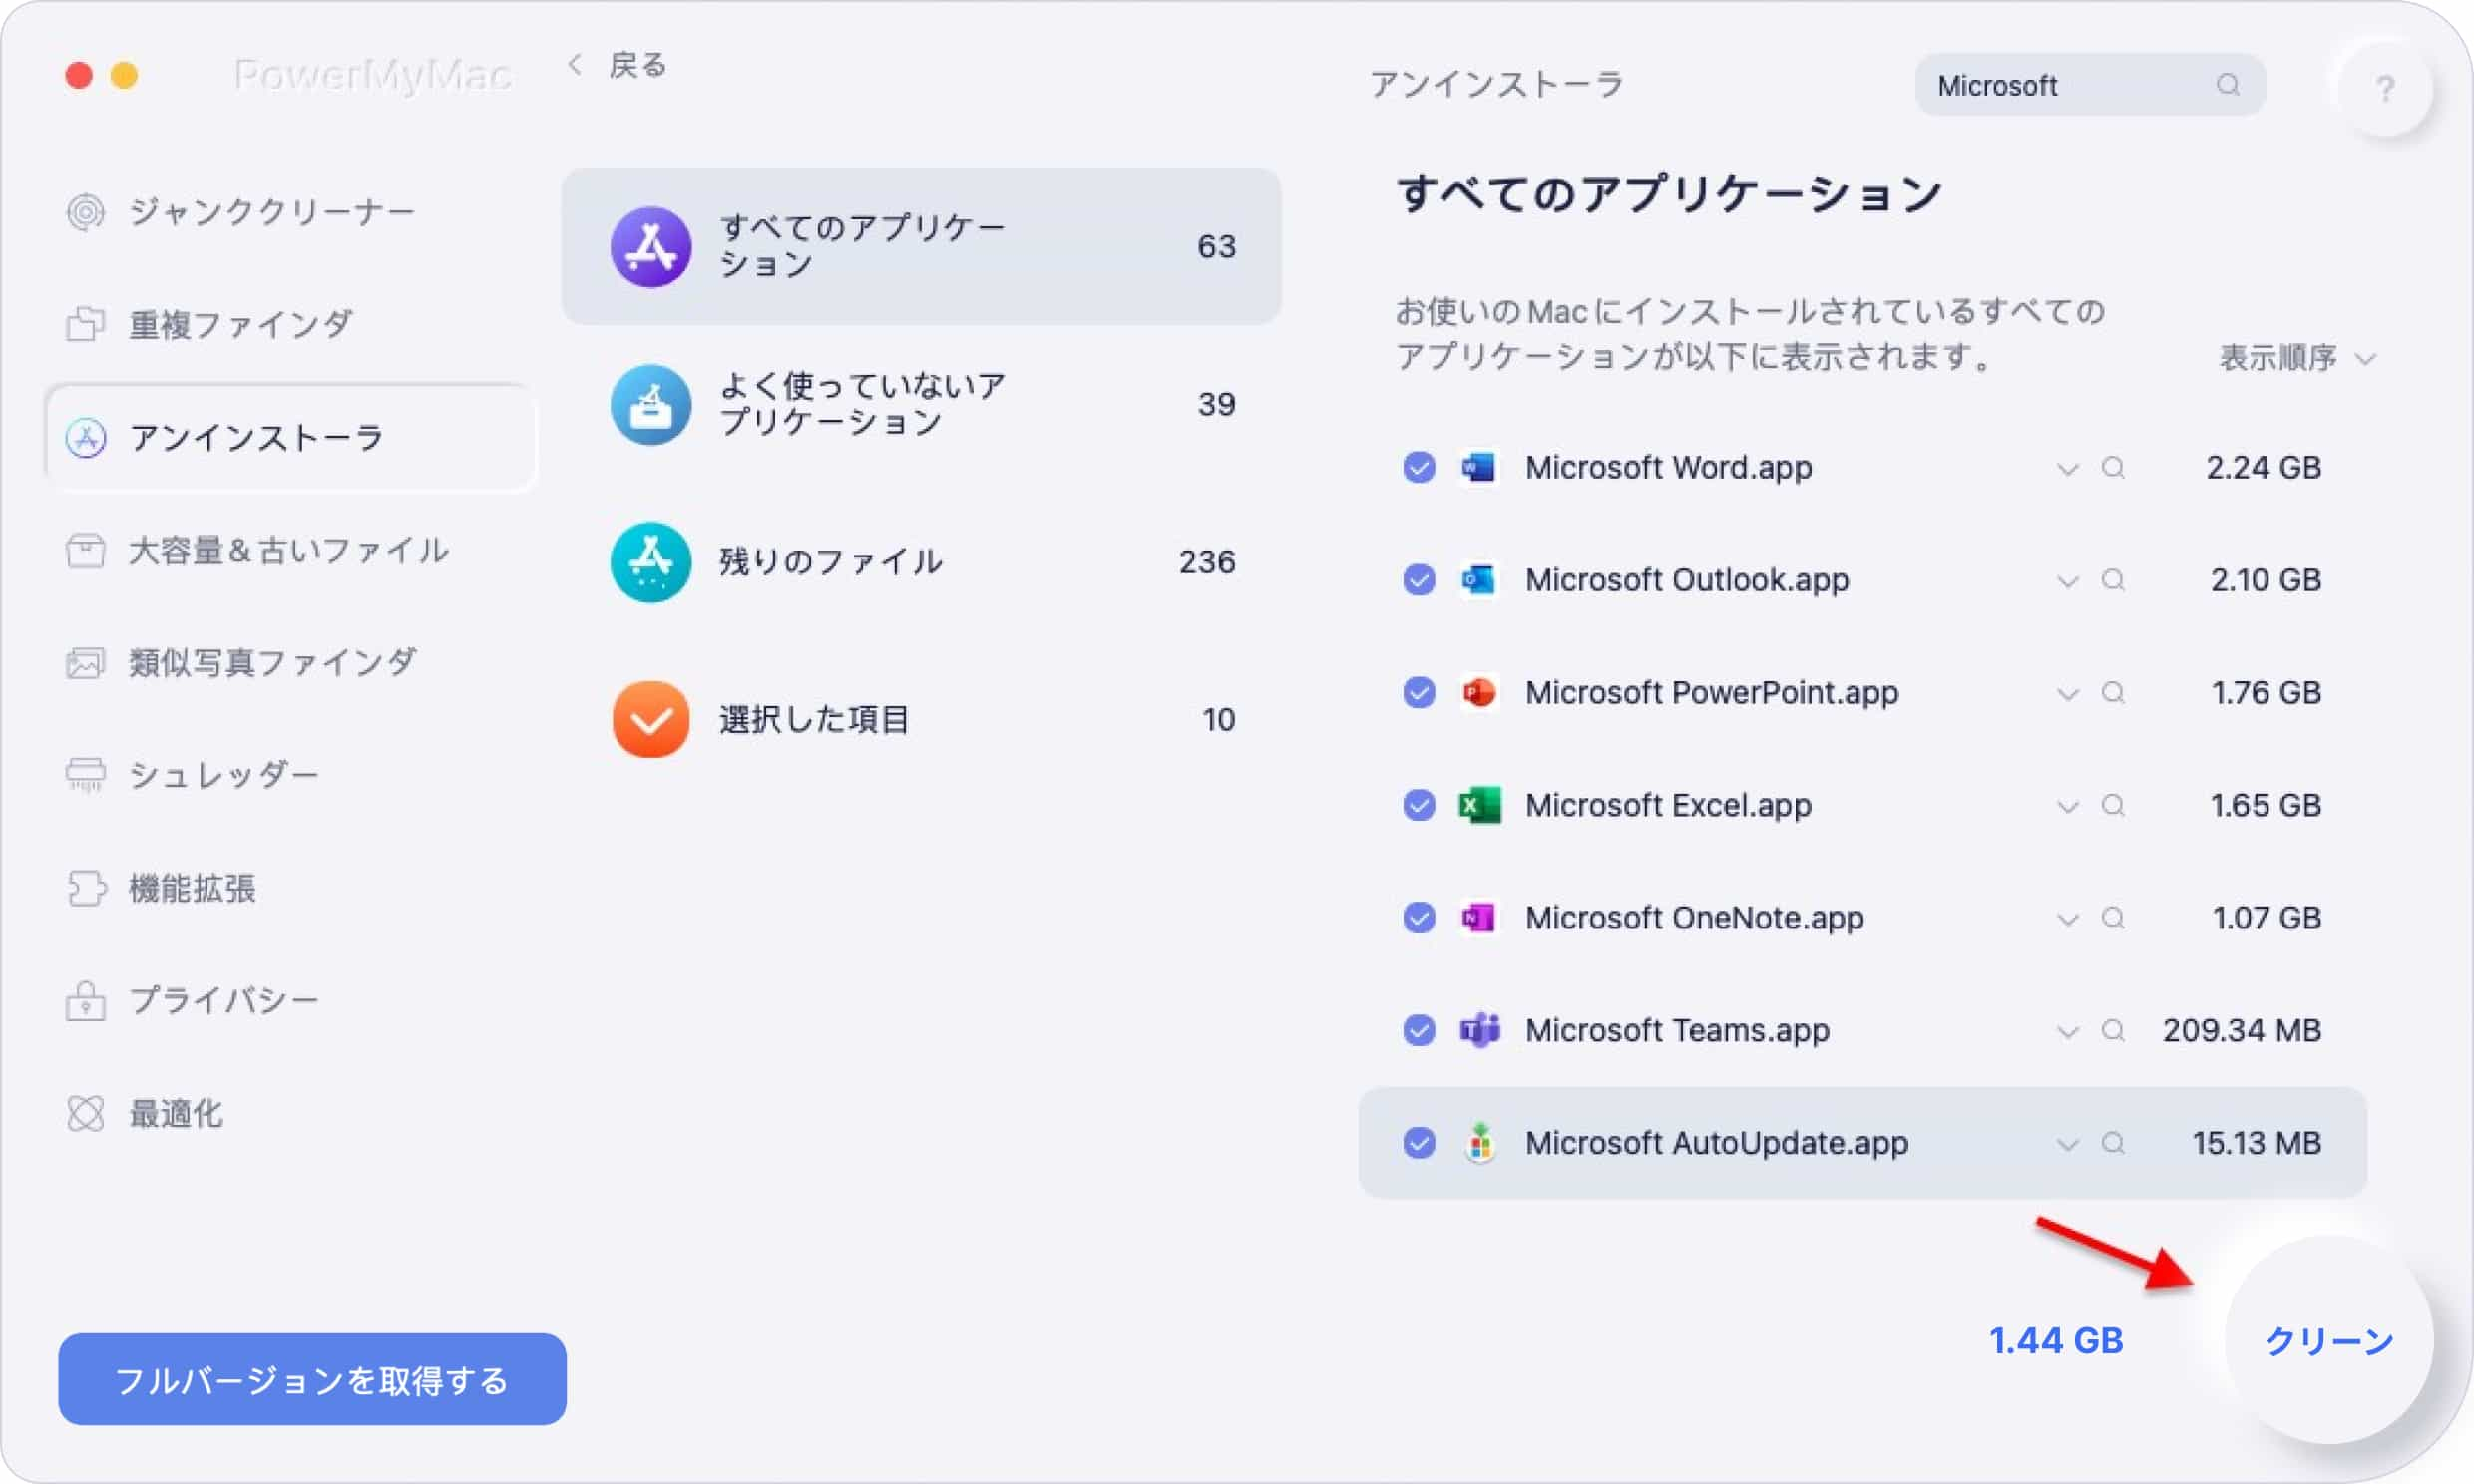Click the search field containing Microsoft
The image size is (2474, 1484).
pos(2090,85)
